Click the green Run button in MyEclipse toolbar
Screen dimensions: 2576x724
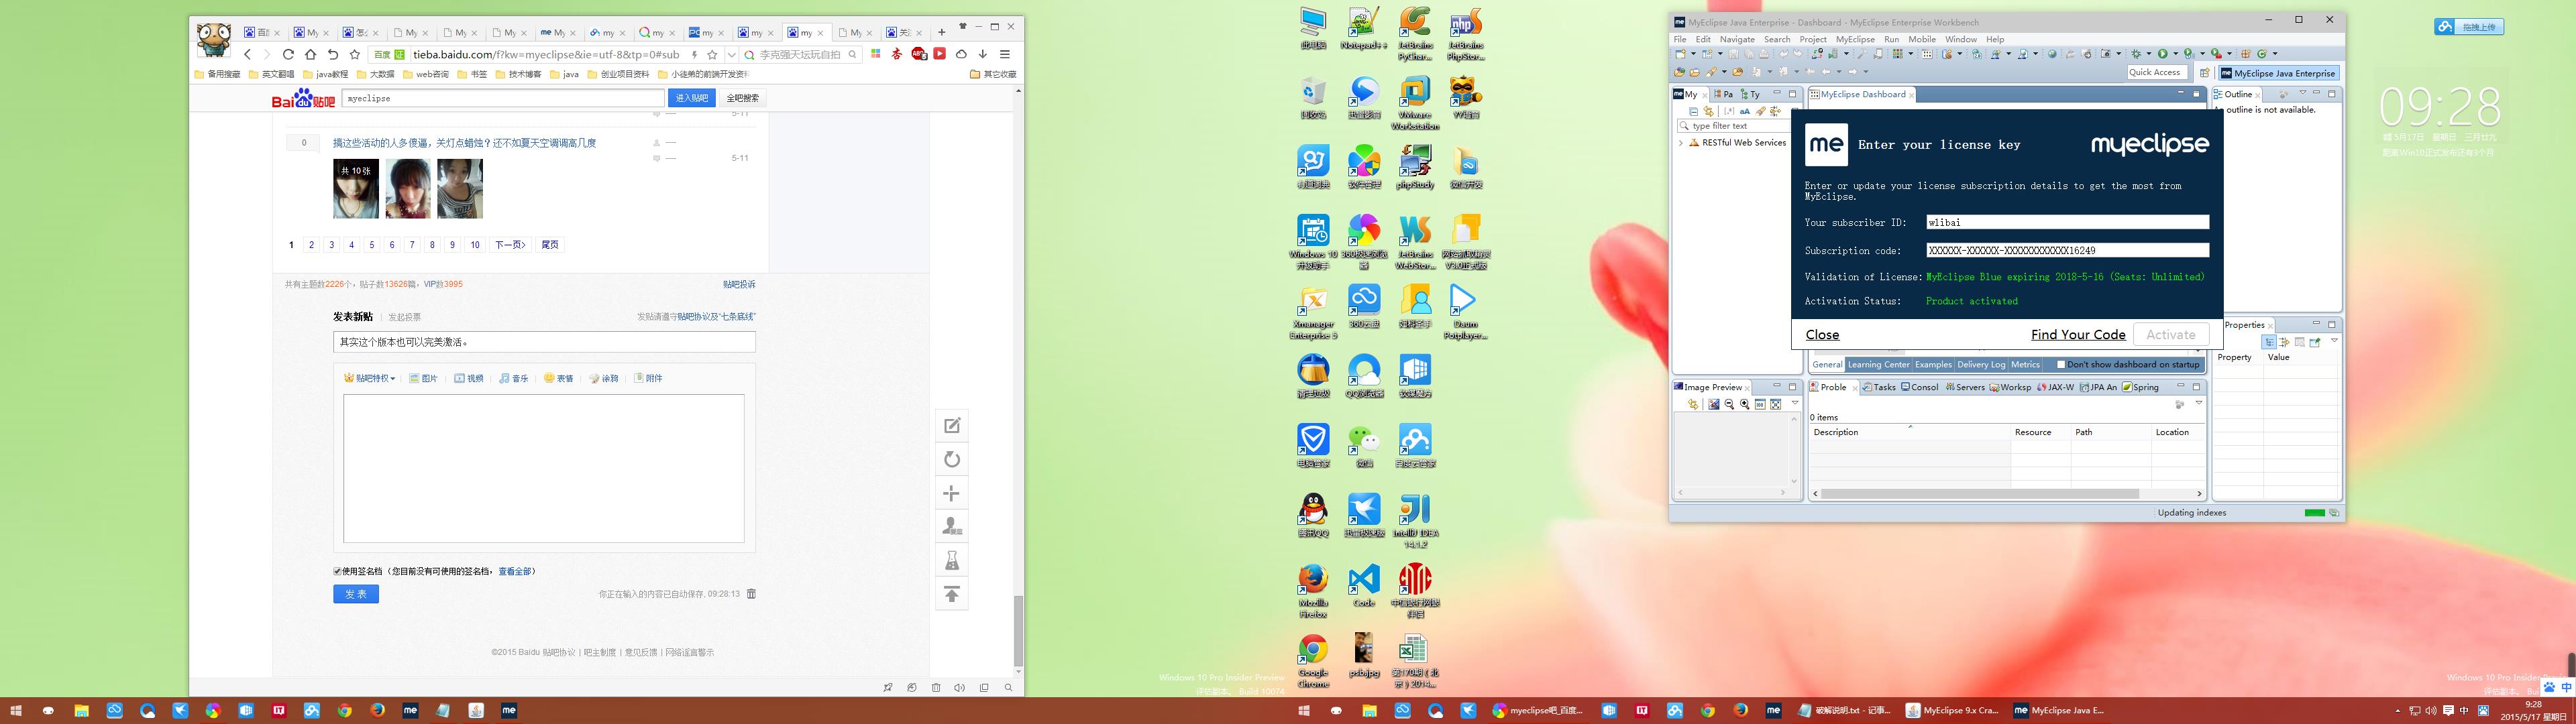tap(2162, 54)
